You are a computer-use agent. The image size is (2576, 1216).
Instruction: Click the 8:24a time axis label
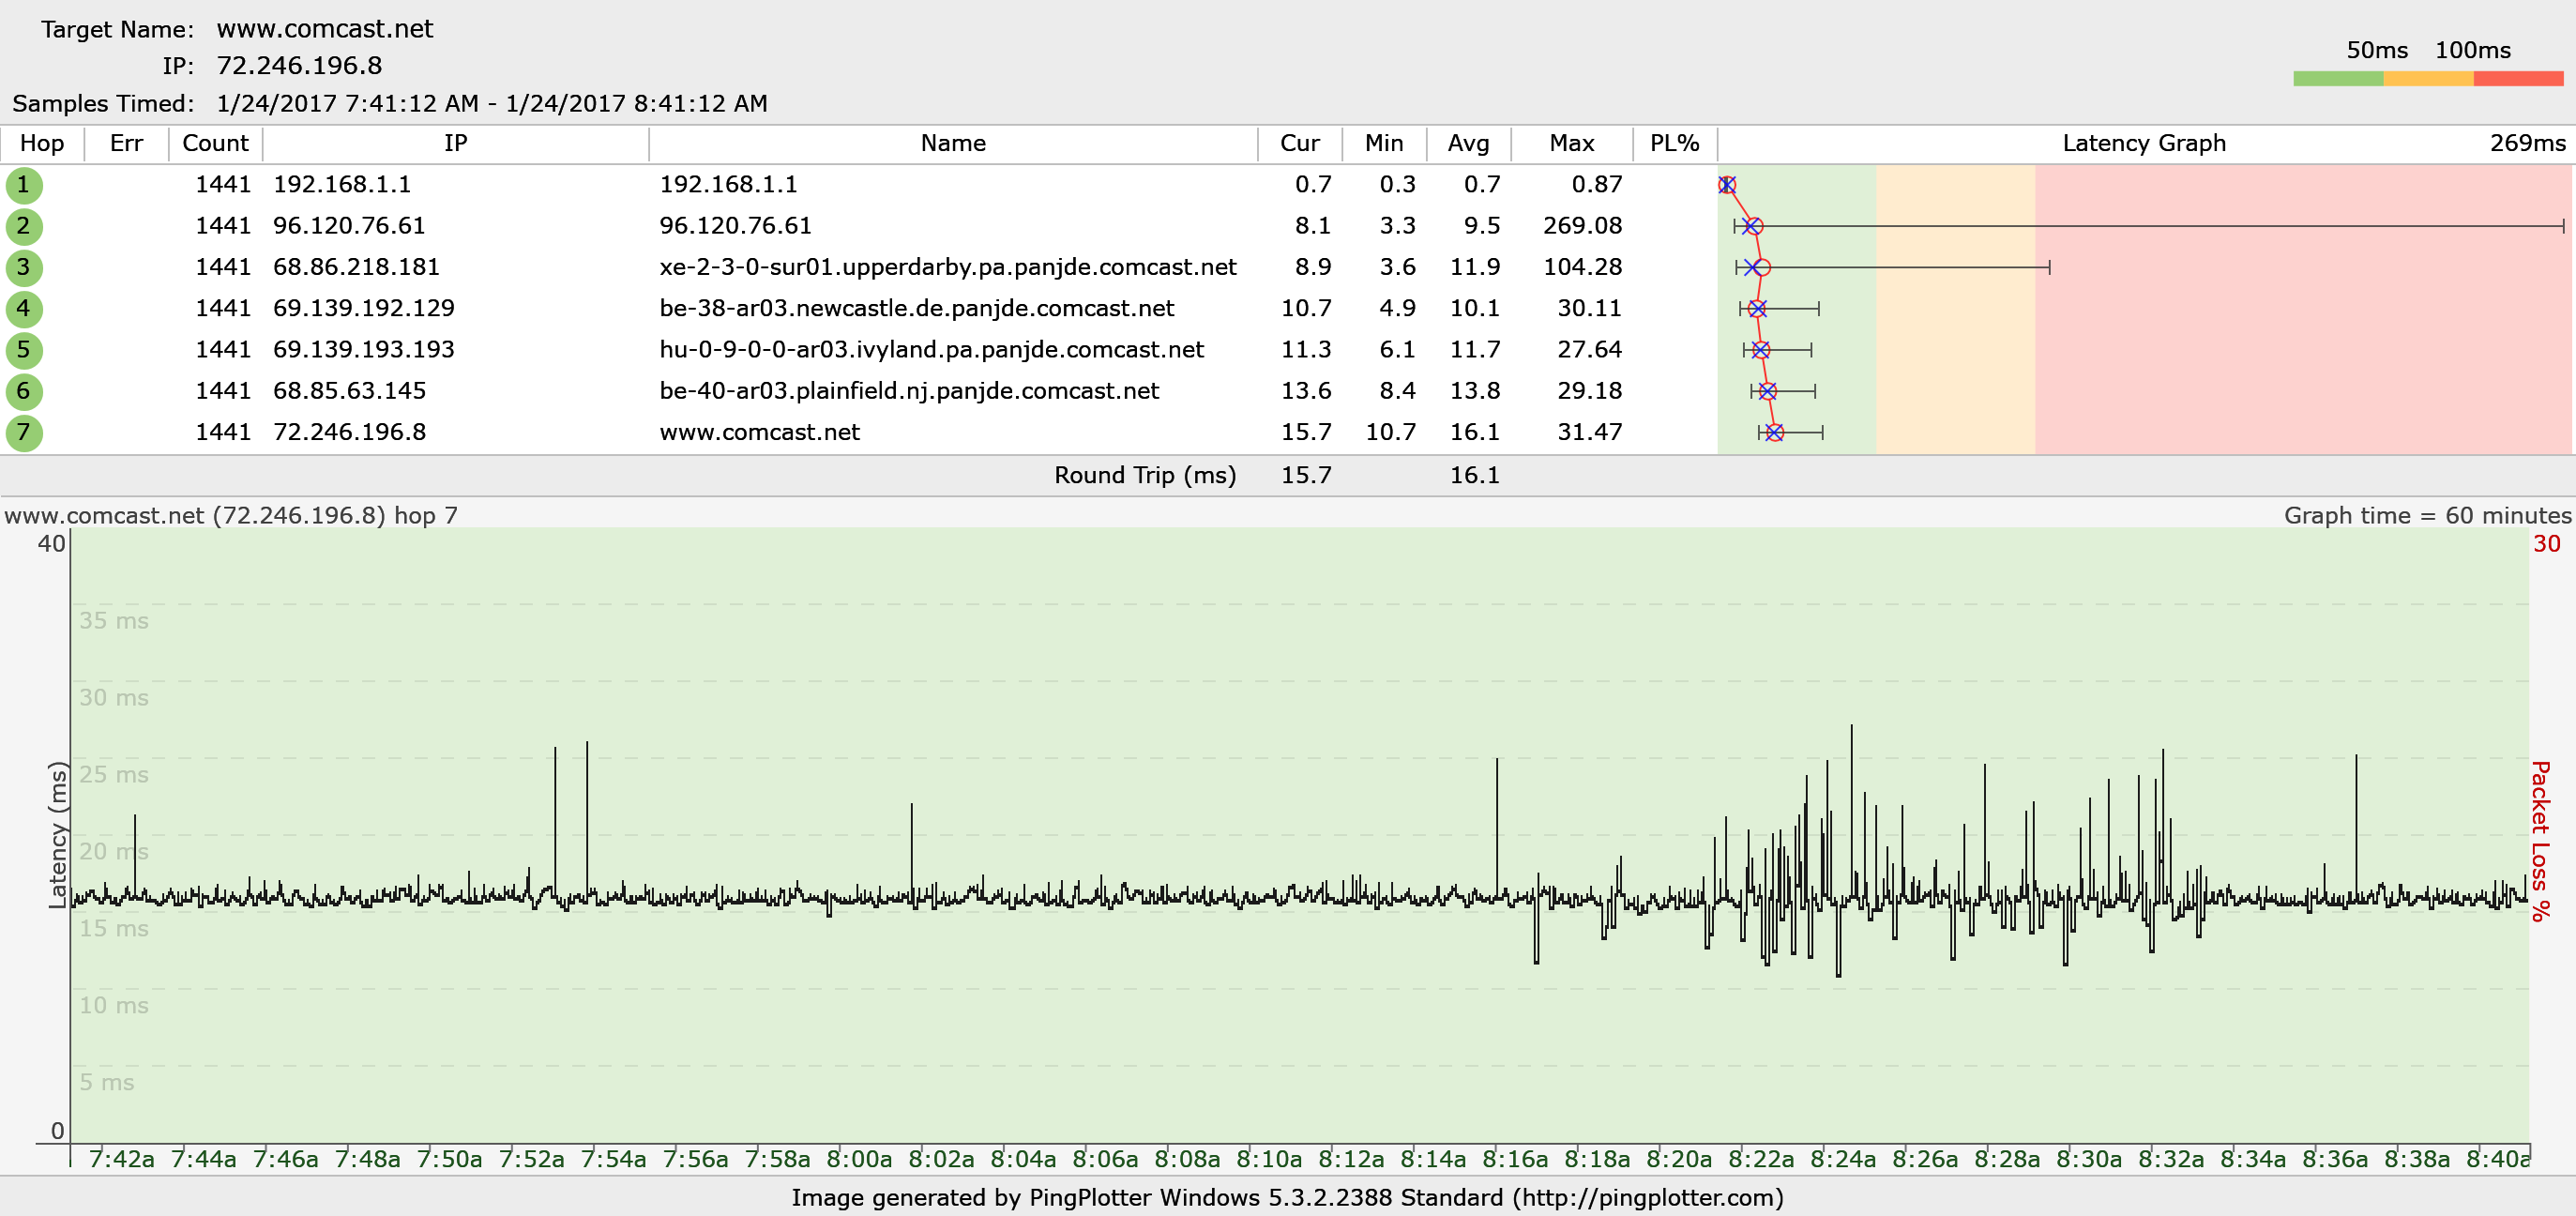coord(1843,1159)
